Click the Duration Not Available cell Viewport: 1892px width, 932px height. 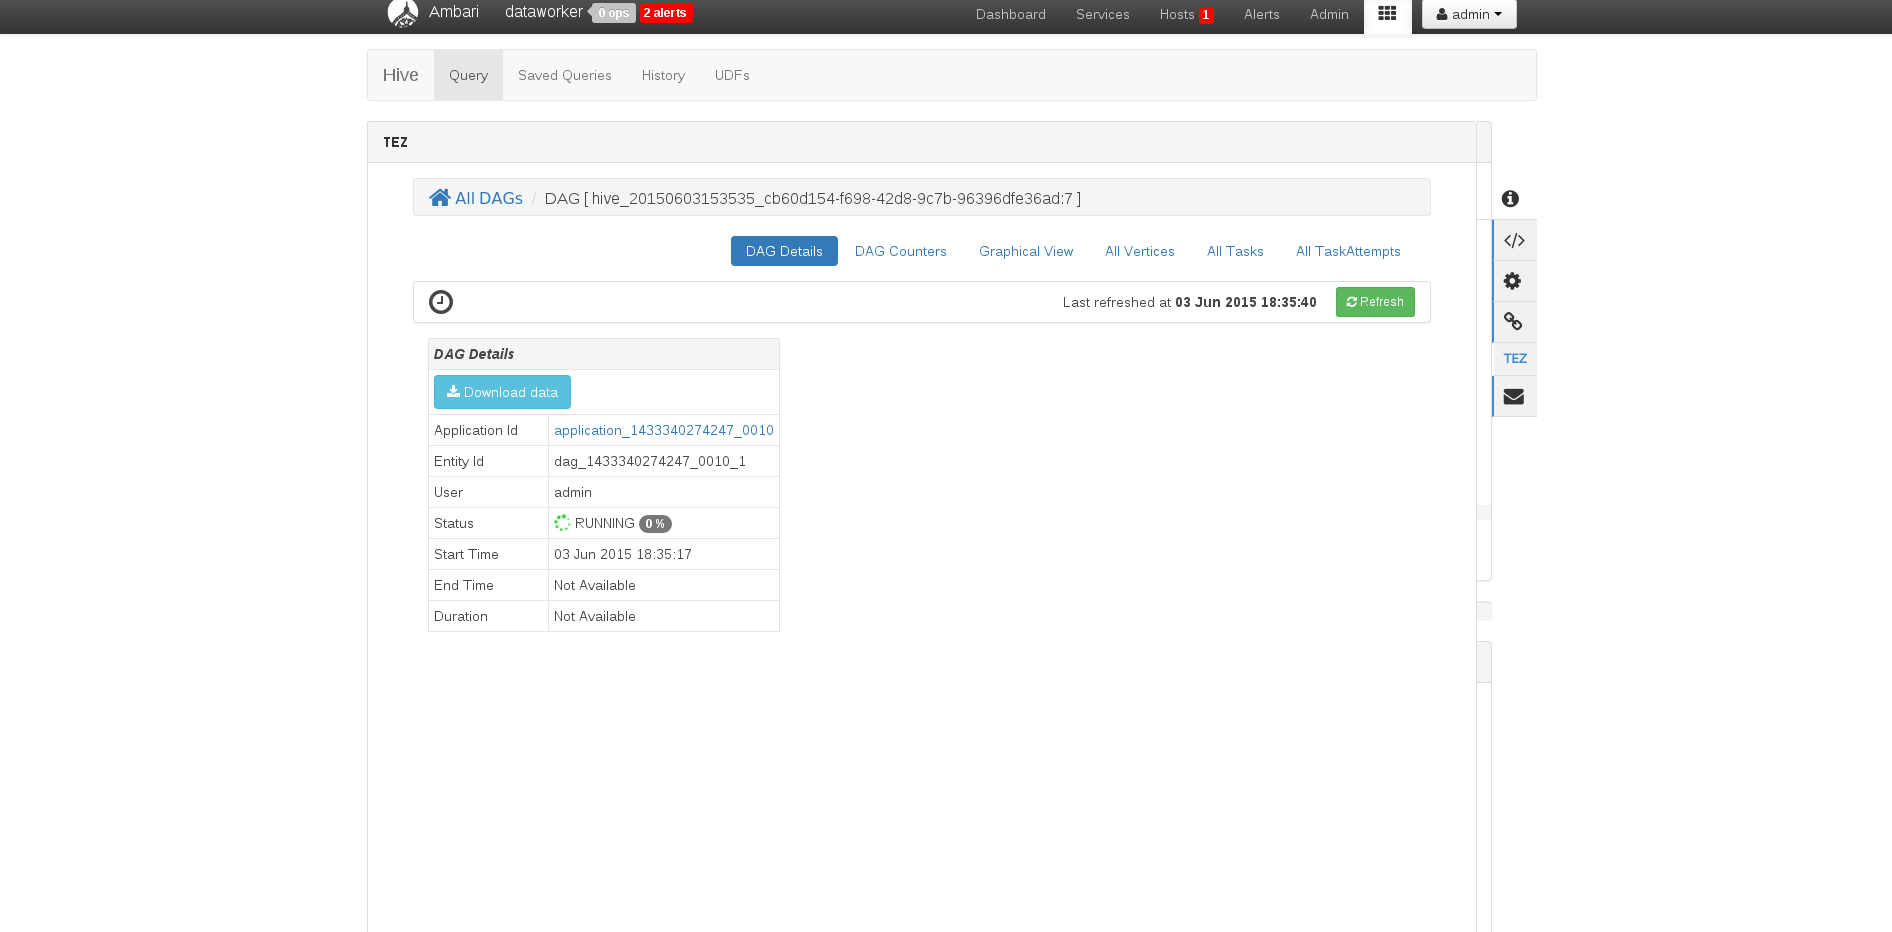664,616
